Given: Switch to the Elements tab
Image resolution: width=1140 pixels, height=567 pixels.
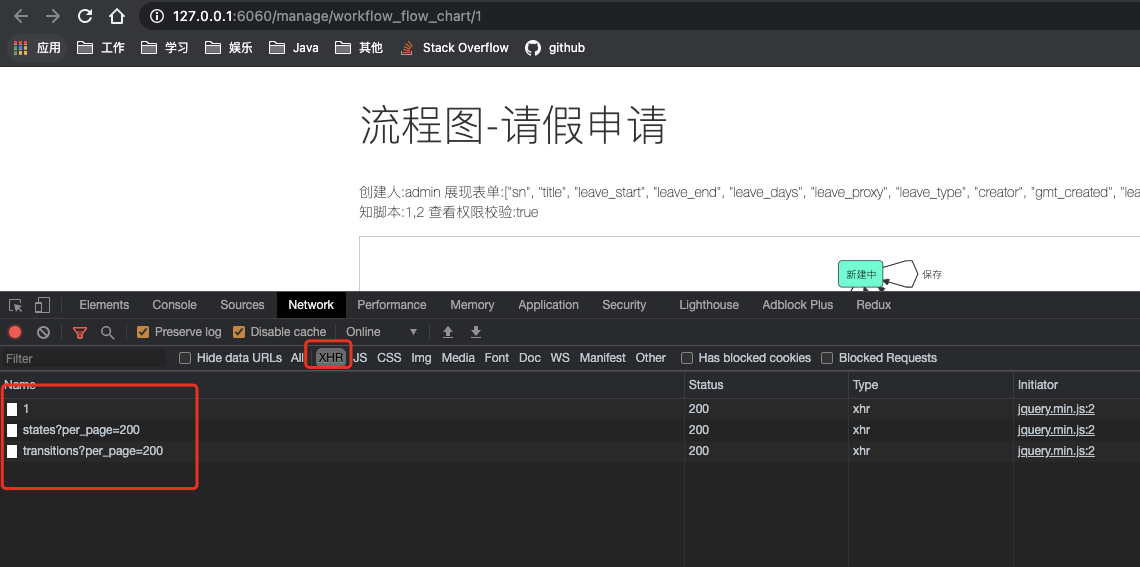Looking at the screenshot, I should pyautogui.click(x=104, y=305).
